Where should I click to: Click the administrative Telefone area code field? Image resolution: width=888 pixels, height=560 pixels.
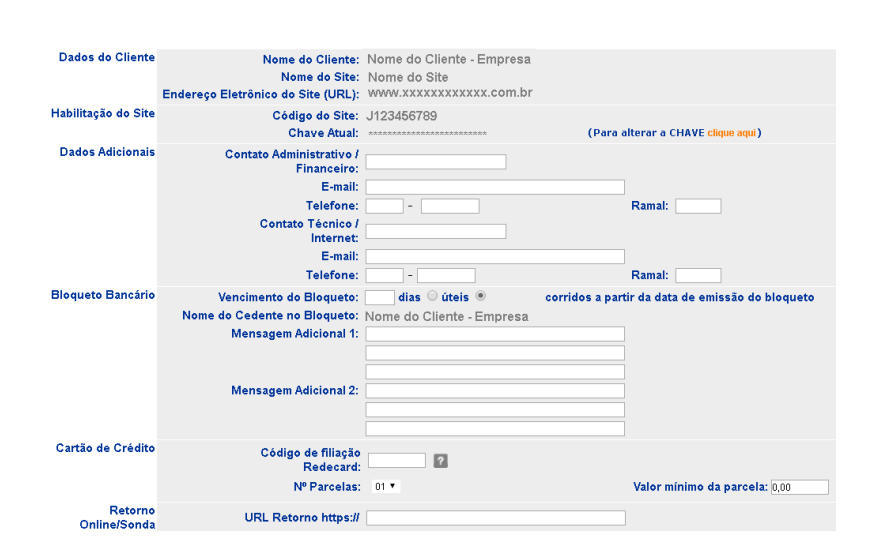(385, 206)
